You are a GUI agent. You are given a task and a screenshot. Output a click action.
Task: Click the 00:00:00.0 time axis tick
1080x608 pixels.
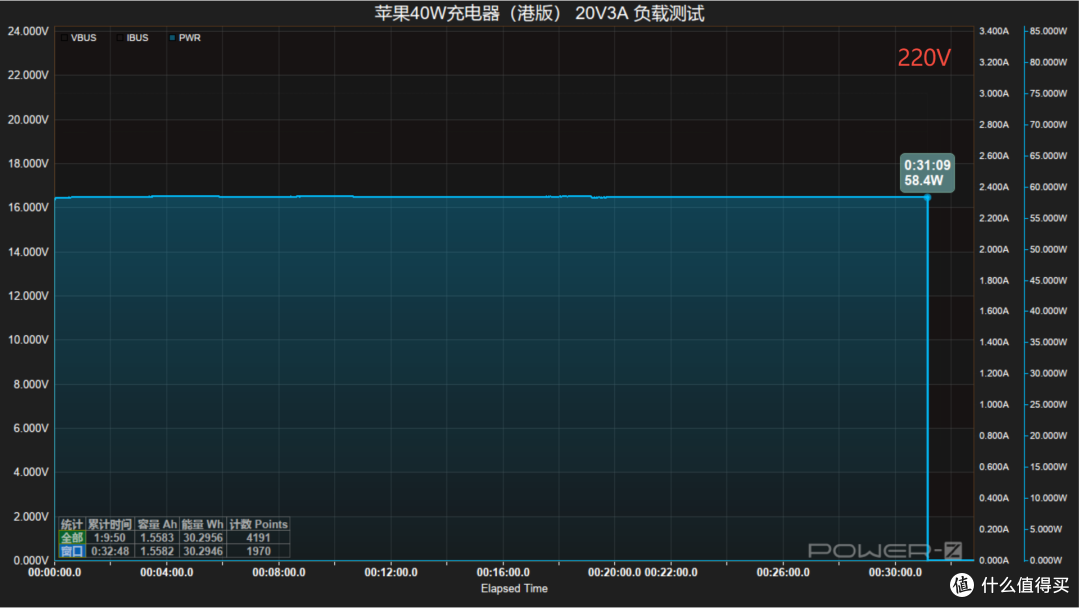[54, 572]
